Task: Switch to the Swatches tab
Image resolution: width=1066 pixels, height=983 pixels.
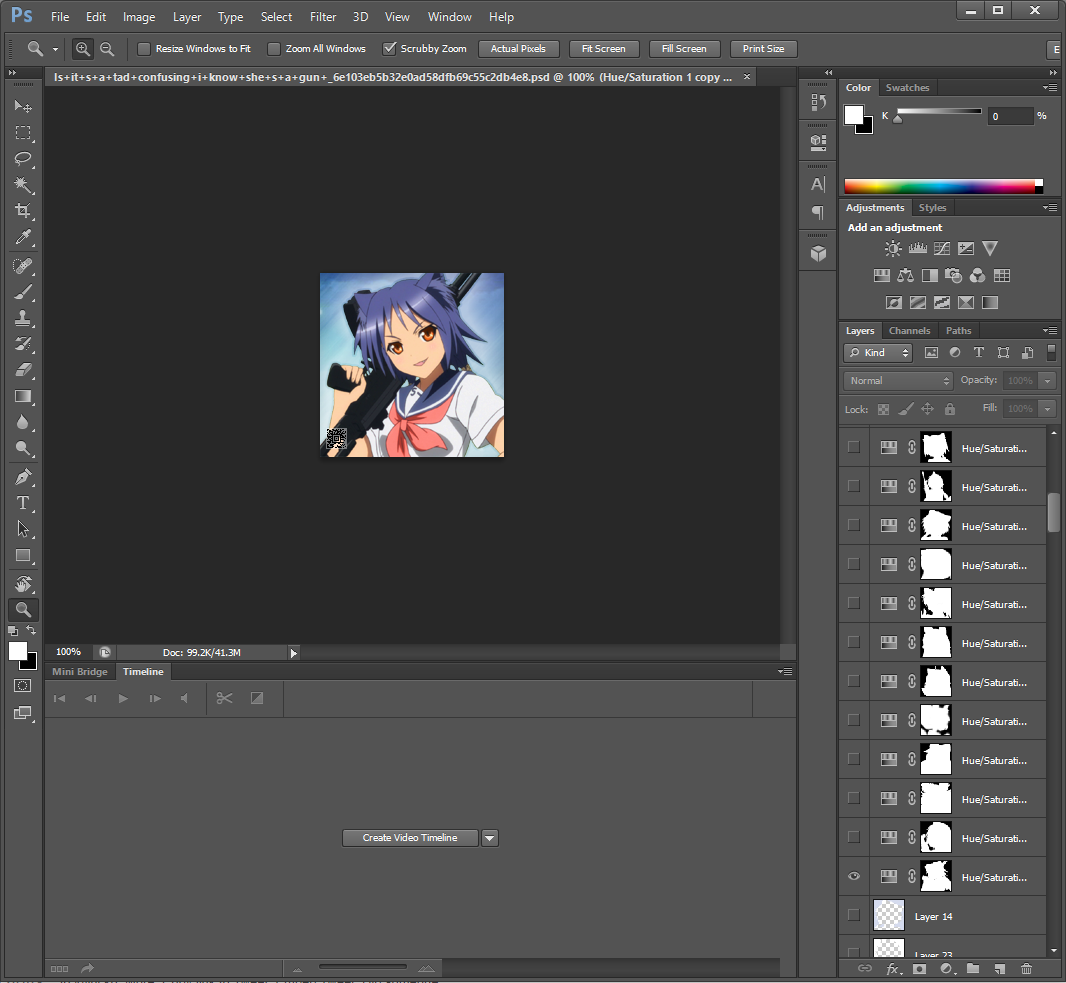Action: pos(907,88)
